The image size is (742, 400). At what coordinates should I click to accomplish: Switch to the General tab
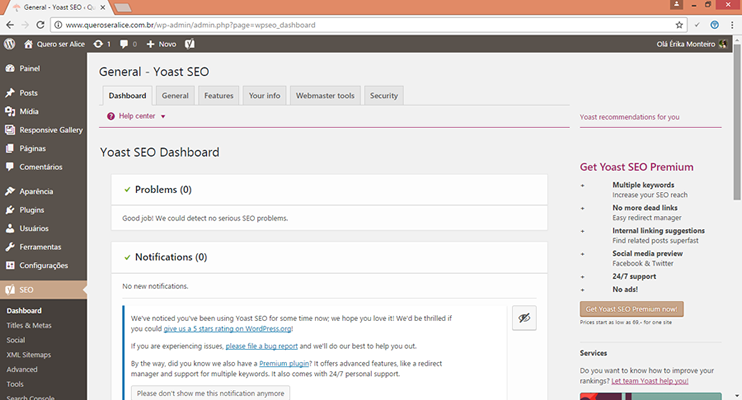pos(175,96)
